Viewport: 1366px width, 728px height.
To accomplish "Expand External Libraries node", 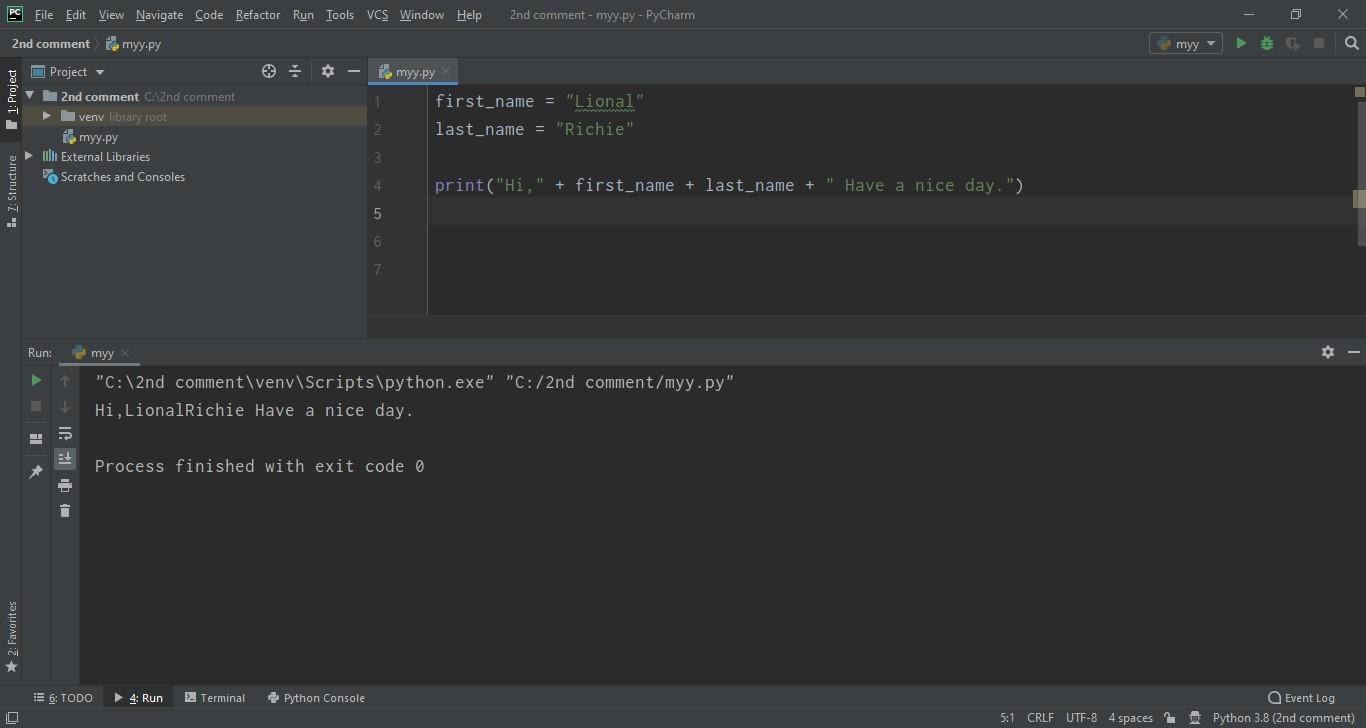I will 30,156.
